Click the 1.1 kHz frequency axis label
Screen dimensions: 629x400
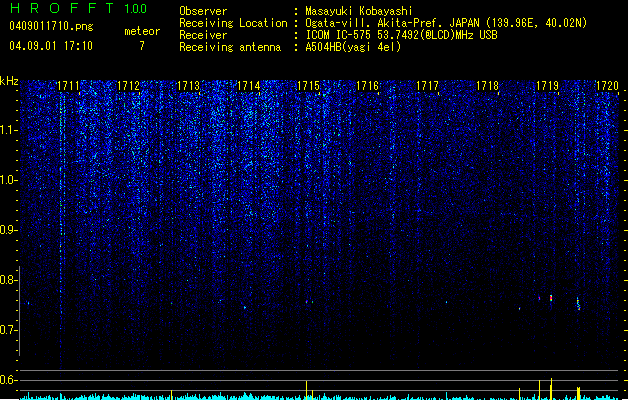point(8,130)
